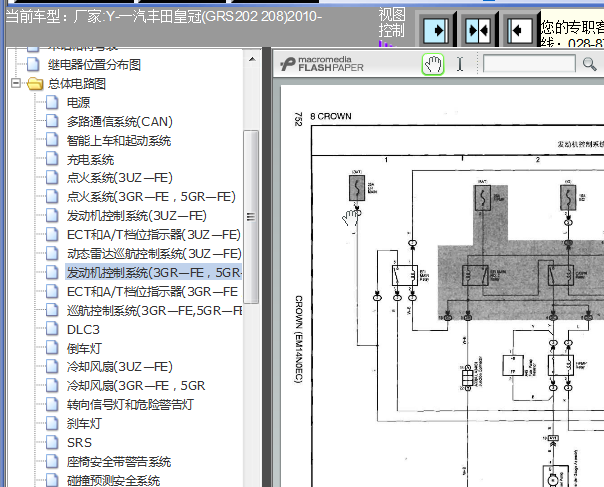Click document icon beside 碰撞预测安全系统
The image size is (604, 487).
click(x=52, y=480)
